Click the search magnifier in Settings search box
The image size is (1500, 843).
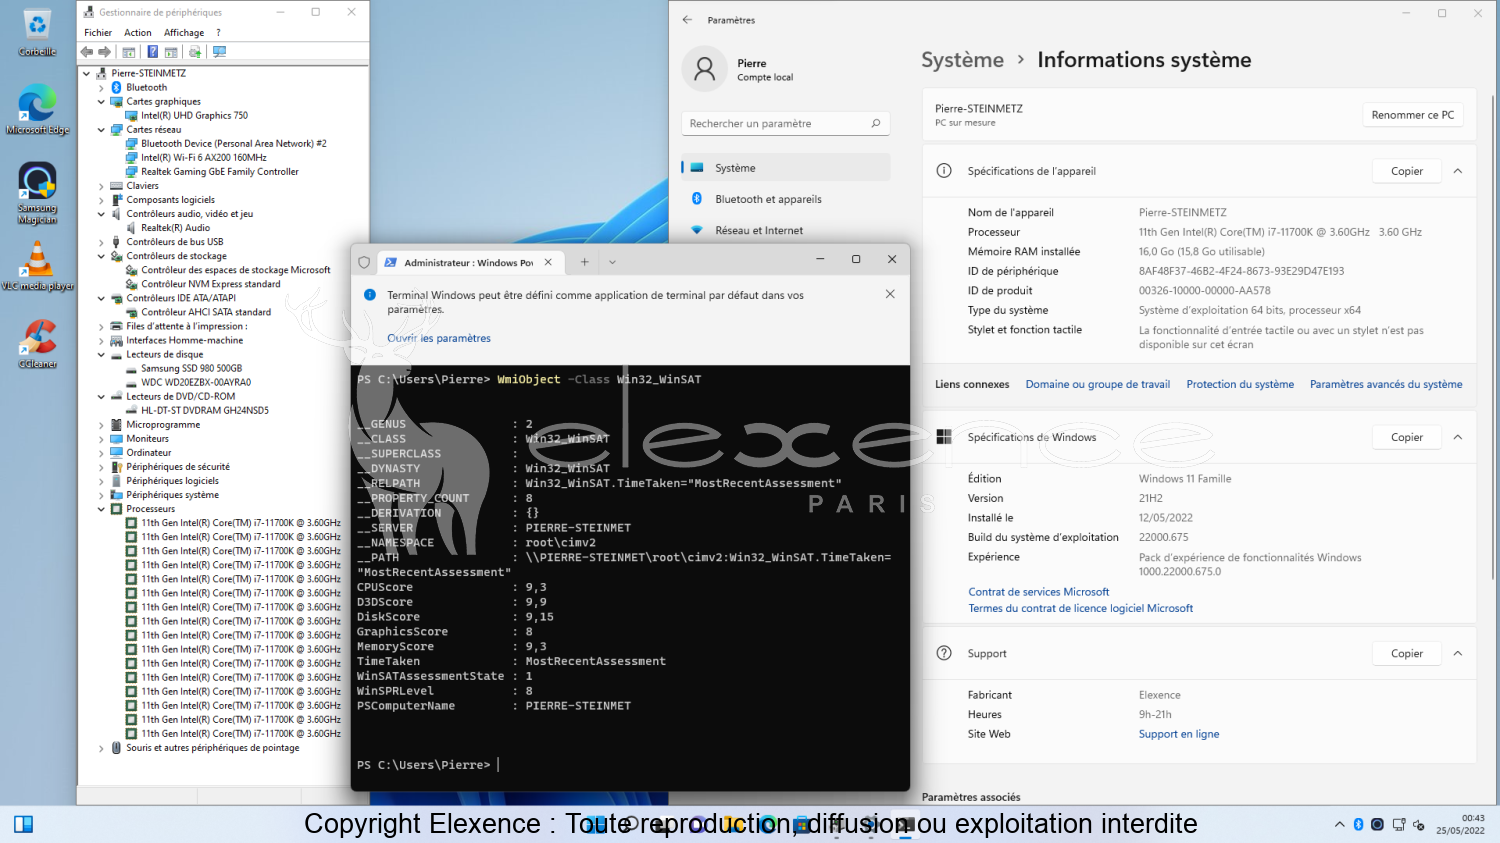click(876, 123)
